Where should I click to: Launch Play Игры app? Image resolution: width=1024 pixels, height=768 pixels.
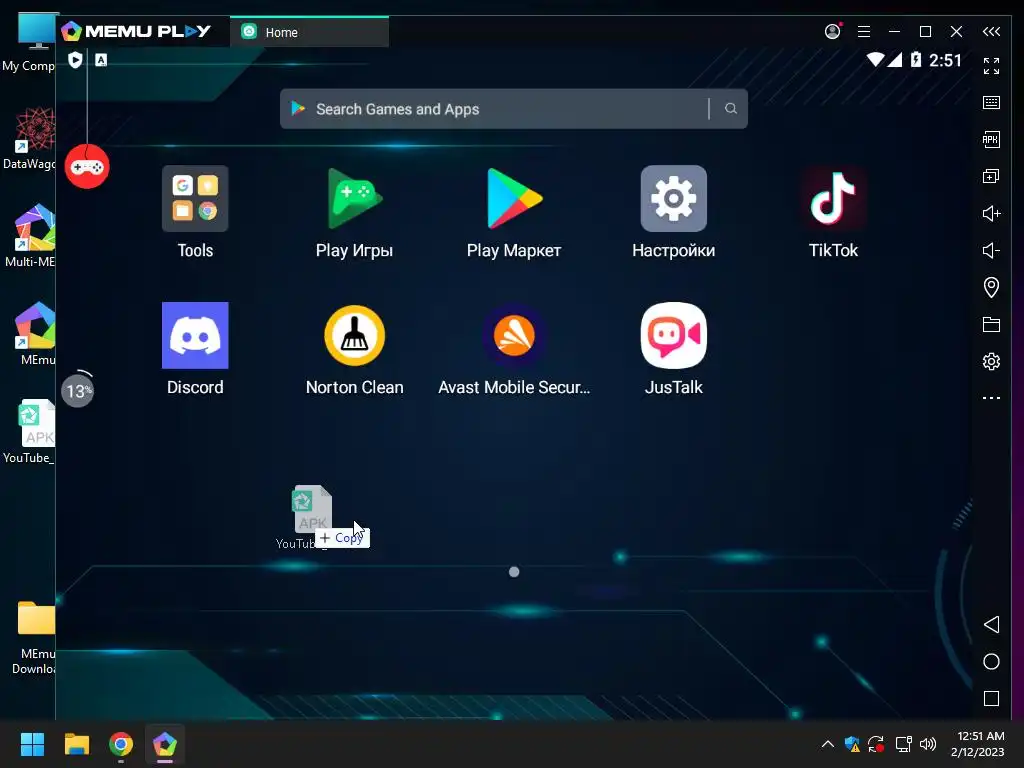coord(355,199)
